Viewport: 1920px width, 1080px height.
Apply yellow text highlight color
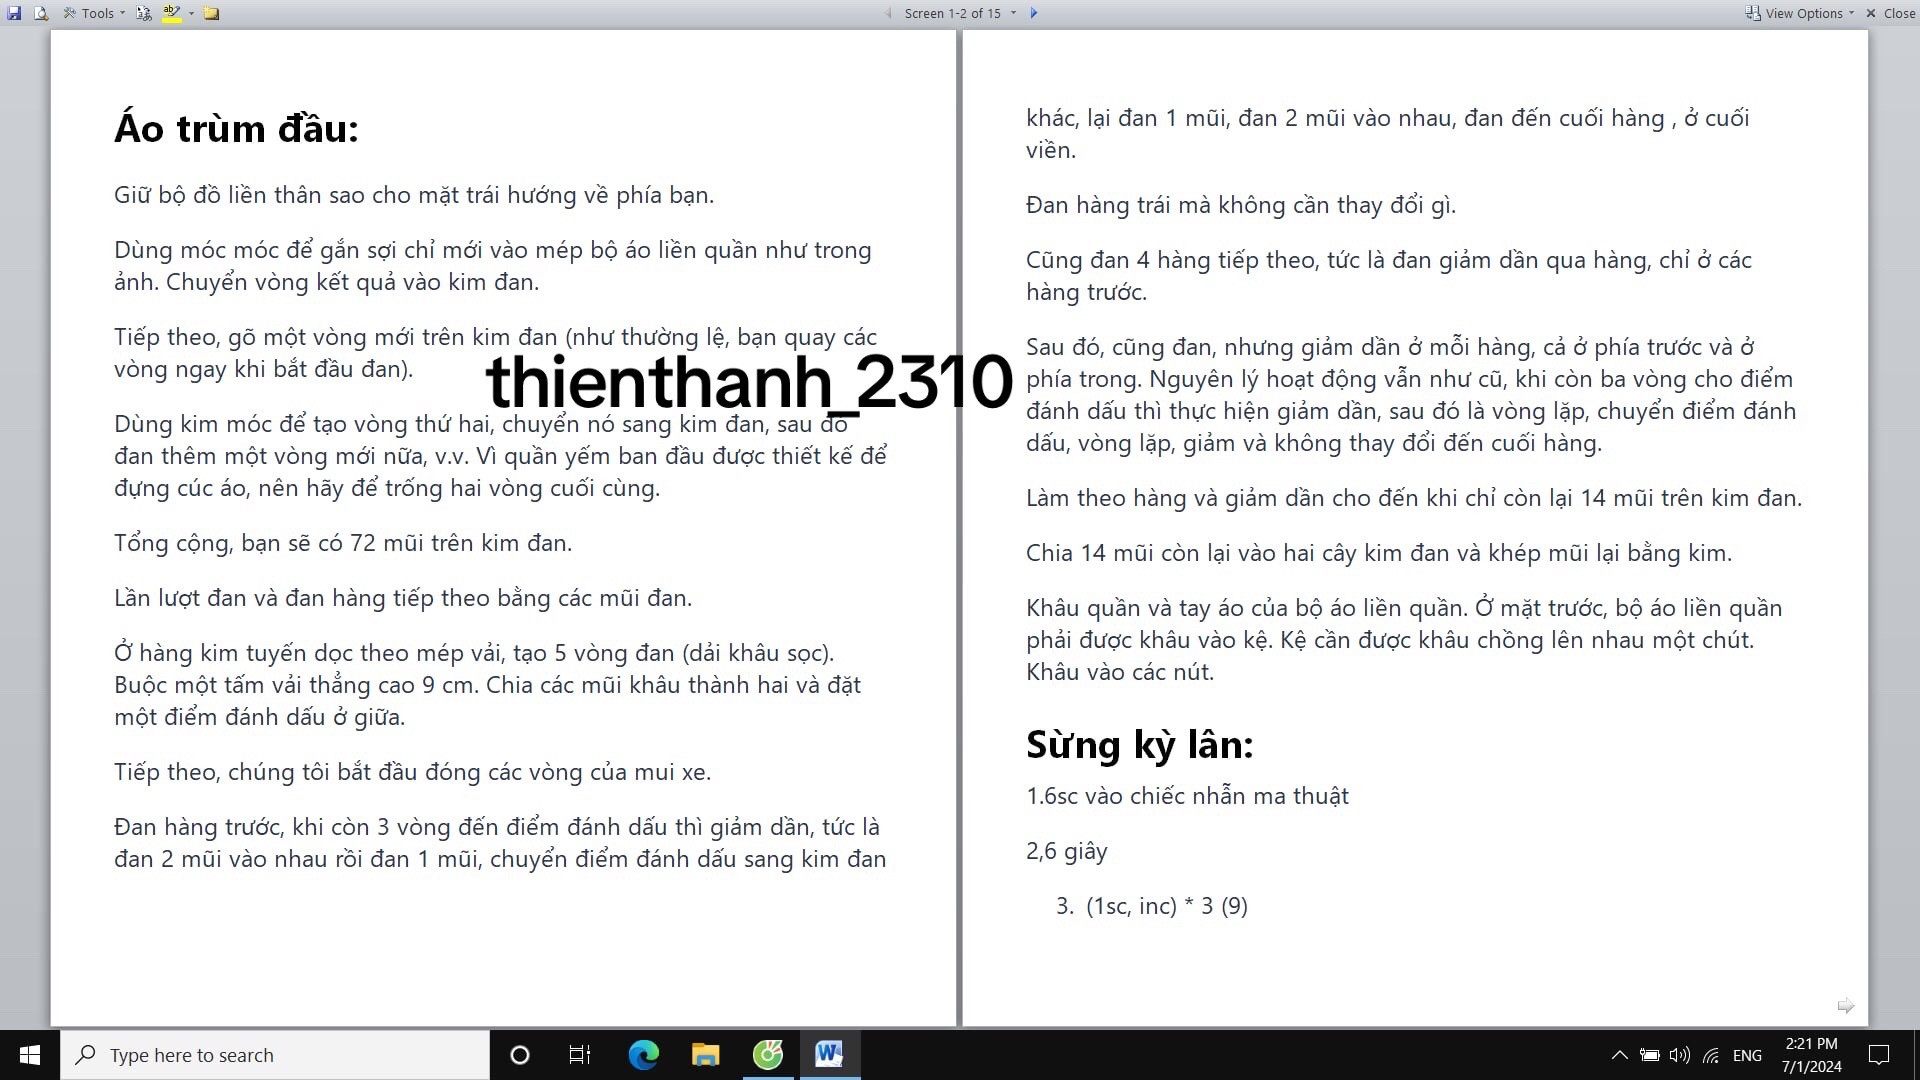click(x=171, y=13)
